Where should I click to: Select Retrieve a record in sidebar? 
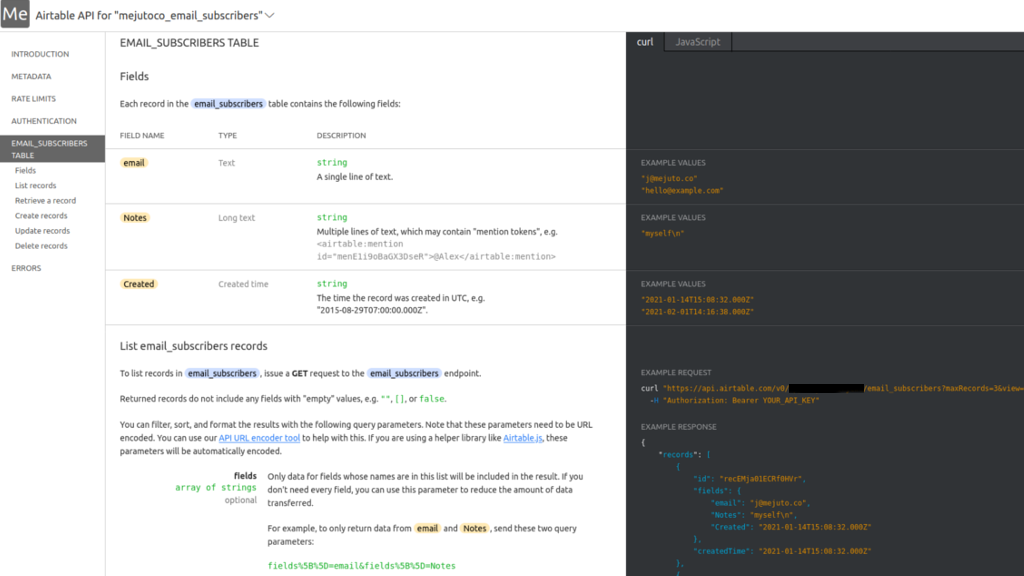point(47,200)
